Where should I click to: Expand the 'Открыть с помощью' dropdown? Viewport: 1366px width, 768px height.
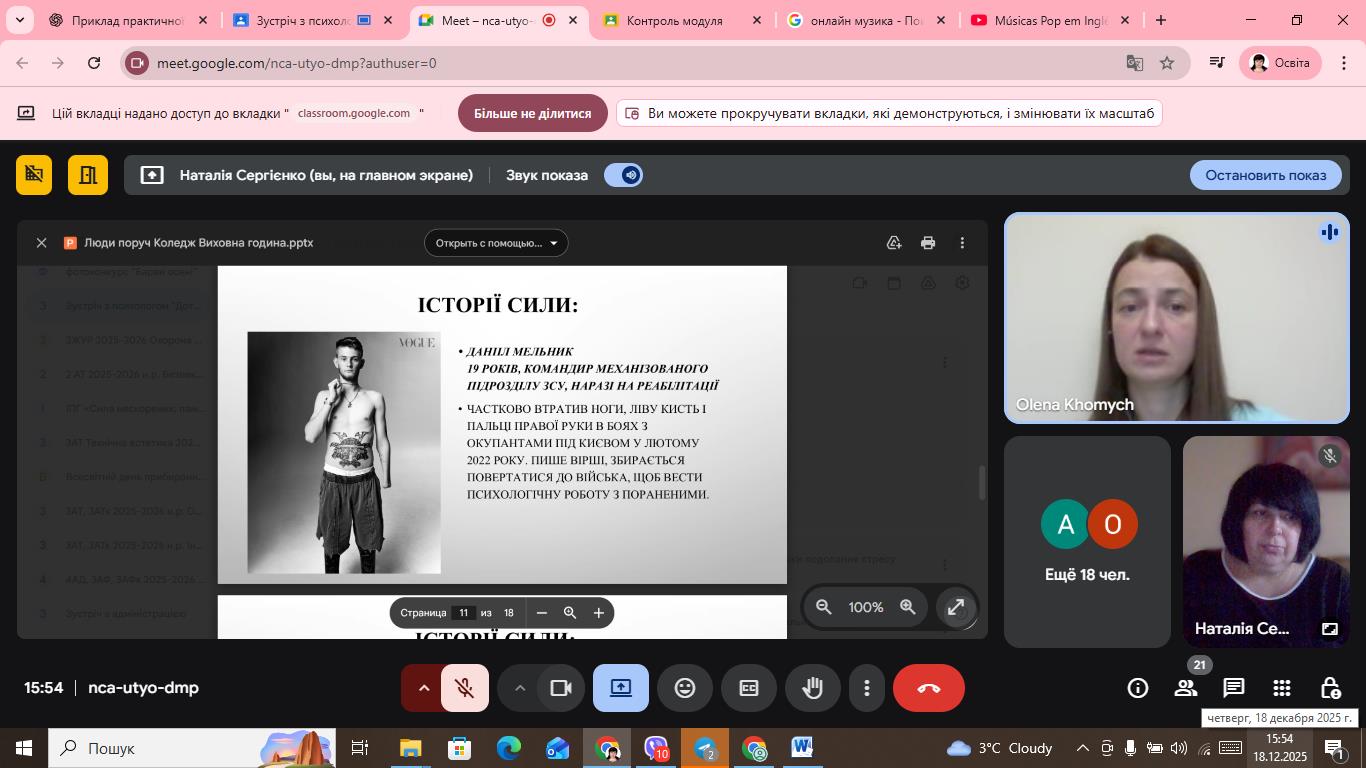click(496, 243)
